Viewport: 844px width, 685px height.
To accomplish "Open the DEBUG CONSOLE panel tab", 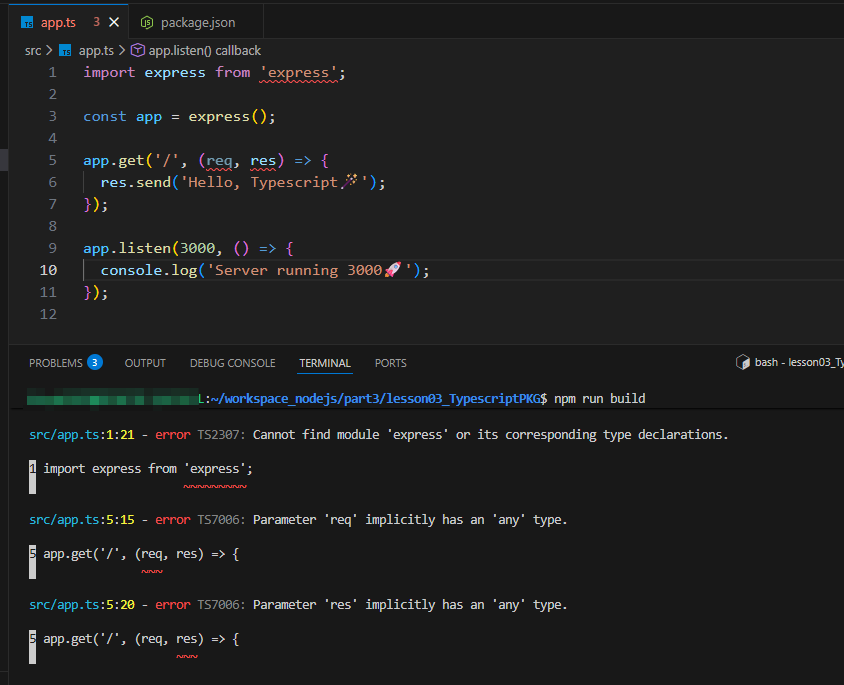I will click(233, 363).
